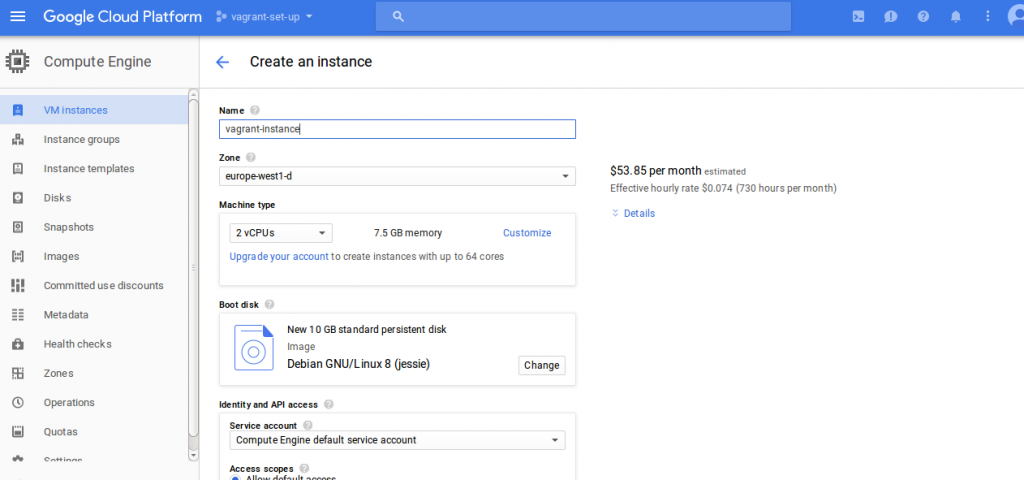Click the Instance groups sidebar icon
Screen dimensions: 1024x480
18,139
